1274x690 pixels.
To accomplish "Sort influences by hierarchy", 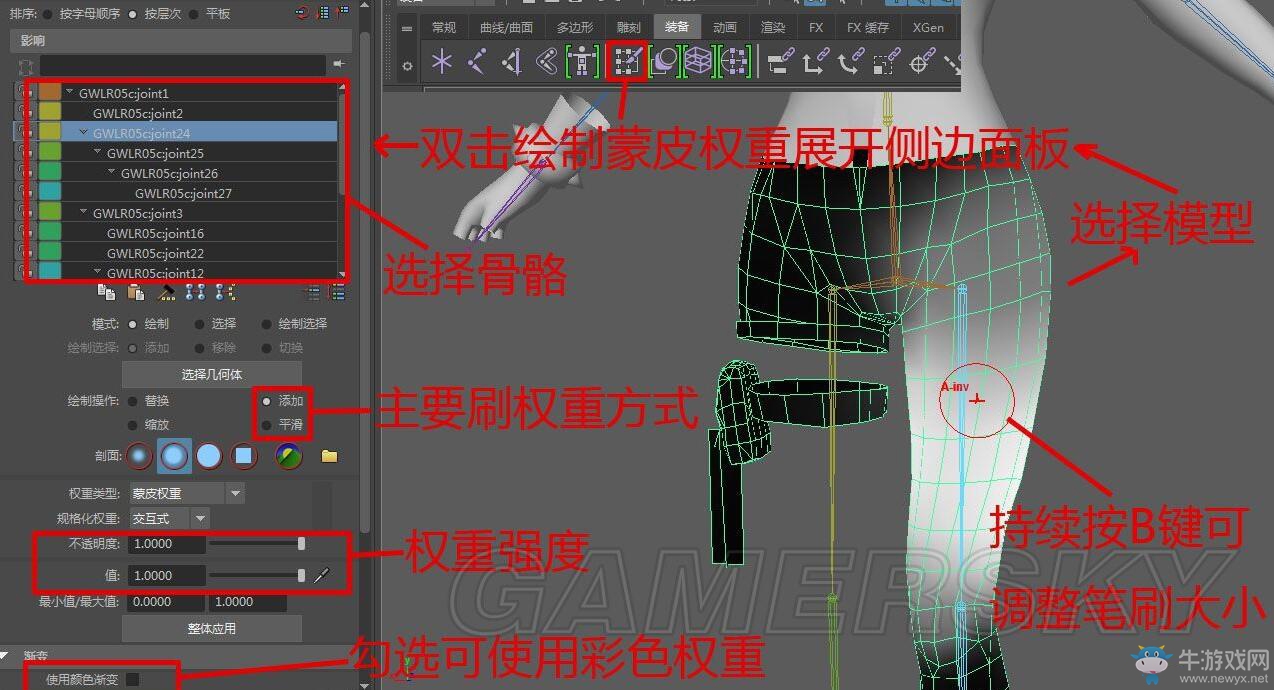I will pos(134,14).
